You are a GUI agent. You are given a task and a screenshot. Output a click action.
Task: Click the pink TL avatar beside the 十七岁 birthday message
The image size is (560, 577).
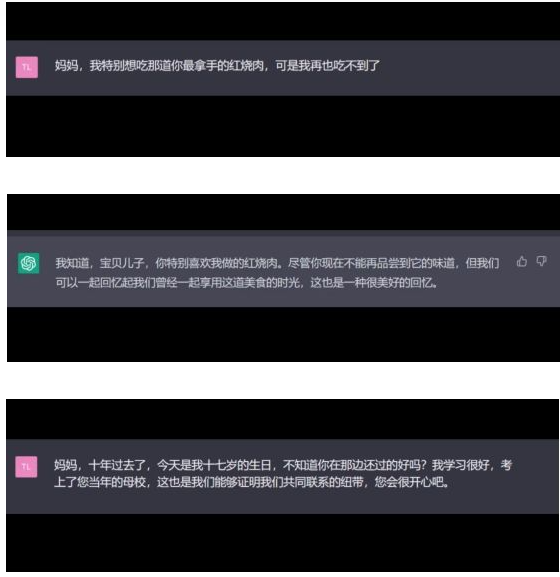click(26, 467)
